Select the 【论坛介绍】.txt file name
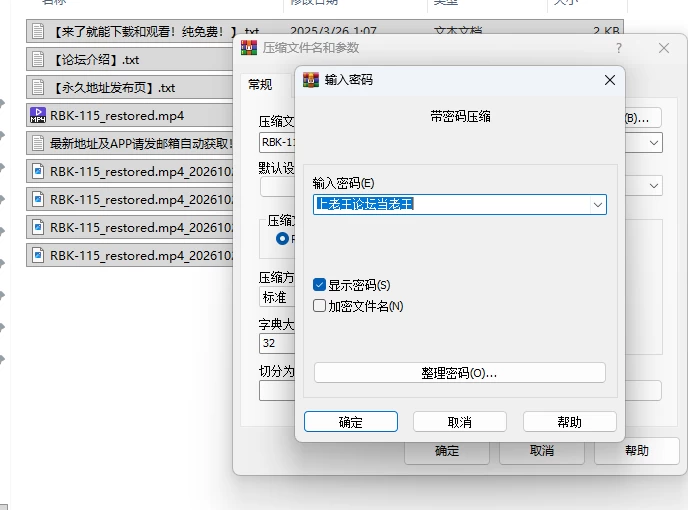Viewport: 688px width, 510px height. click(x=95, y=60)
